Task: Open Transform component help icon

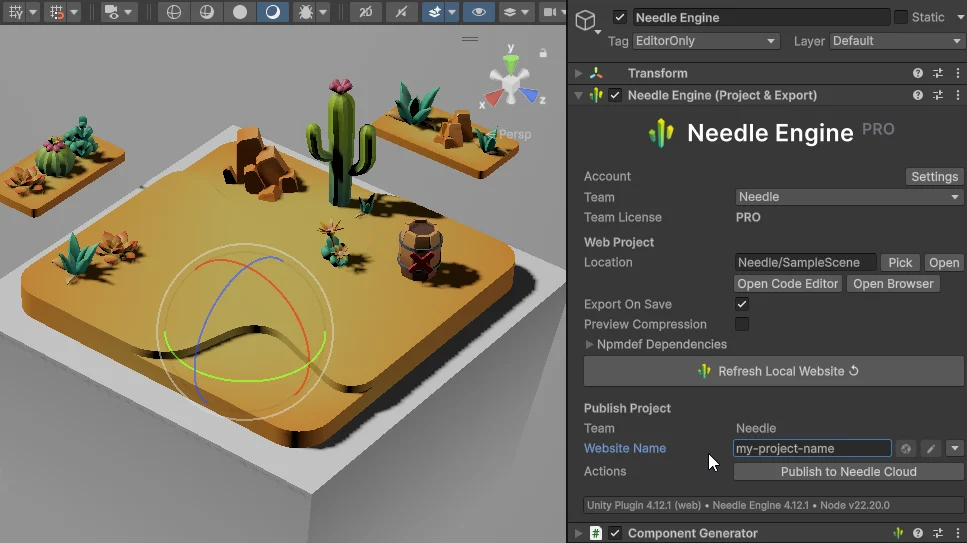Action: [x=918, y=73]
